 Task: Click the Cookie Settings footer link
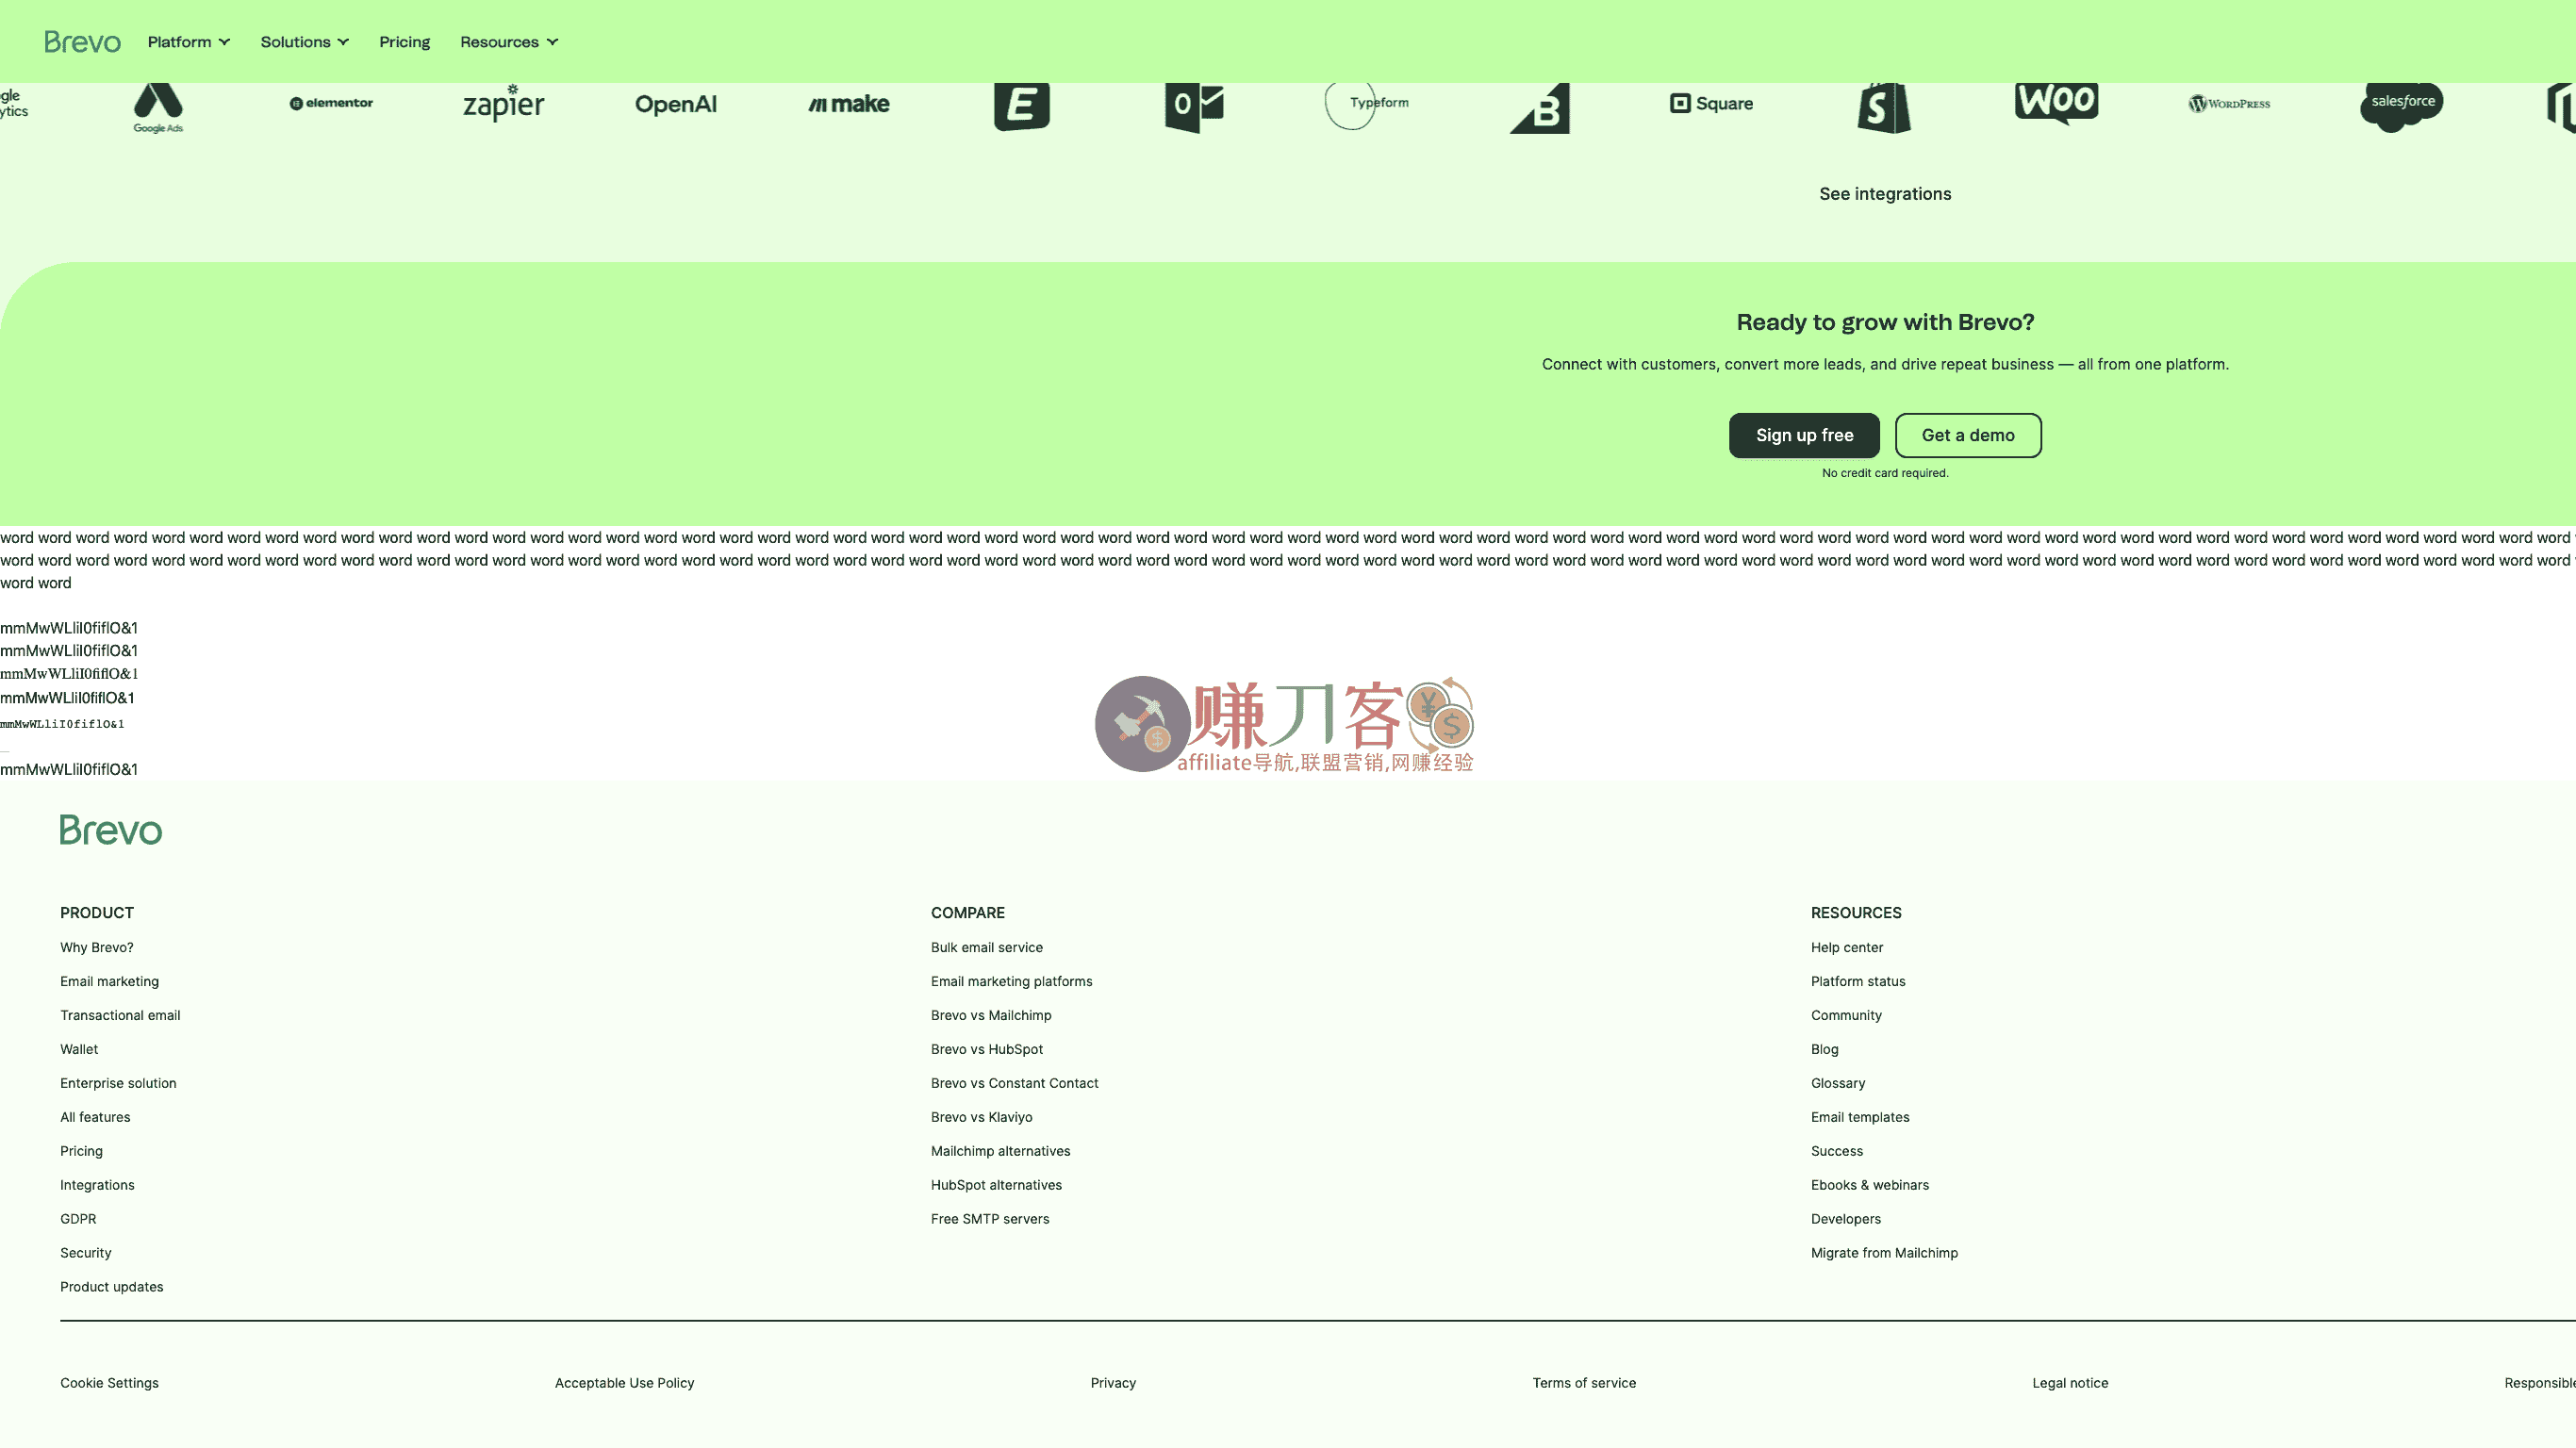tap(109, 1383)
